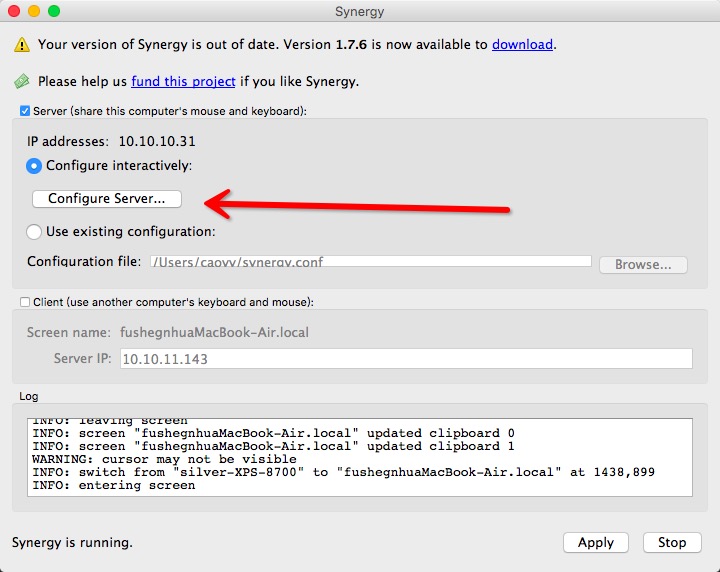Screen dimensions: 720x572
Task: Enable the Client checkbox
Action: 25,302
